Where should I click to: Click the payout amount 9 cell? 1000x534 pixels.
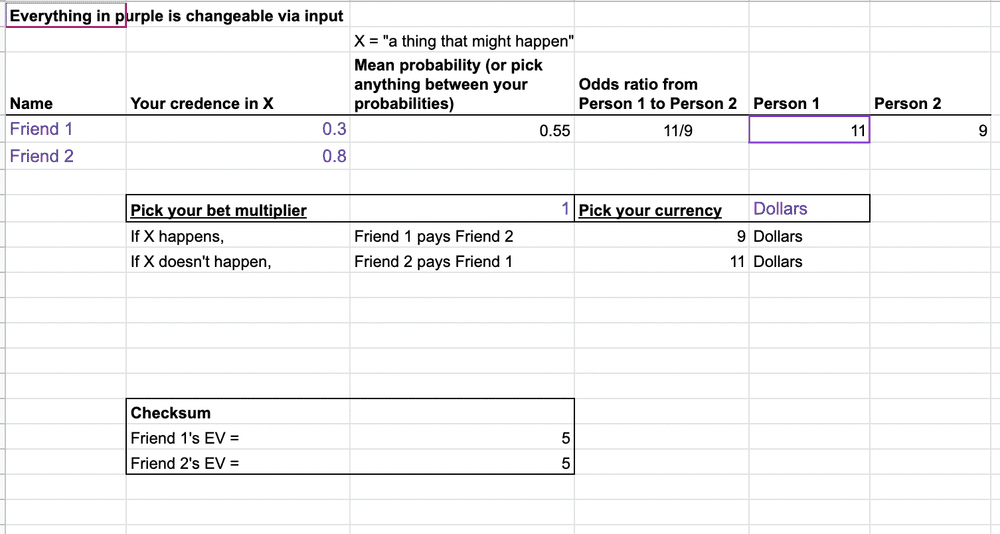point(661,235)
